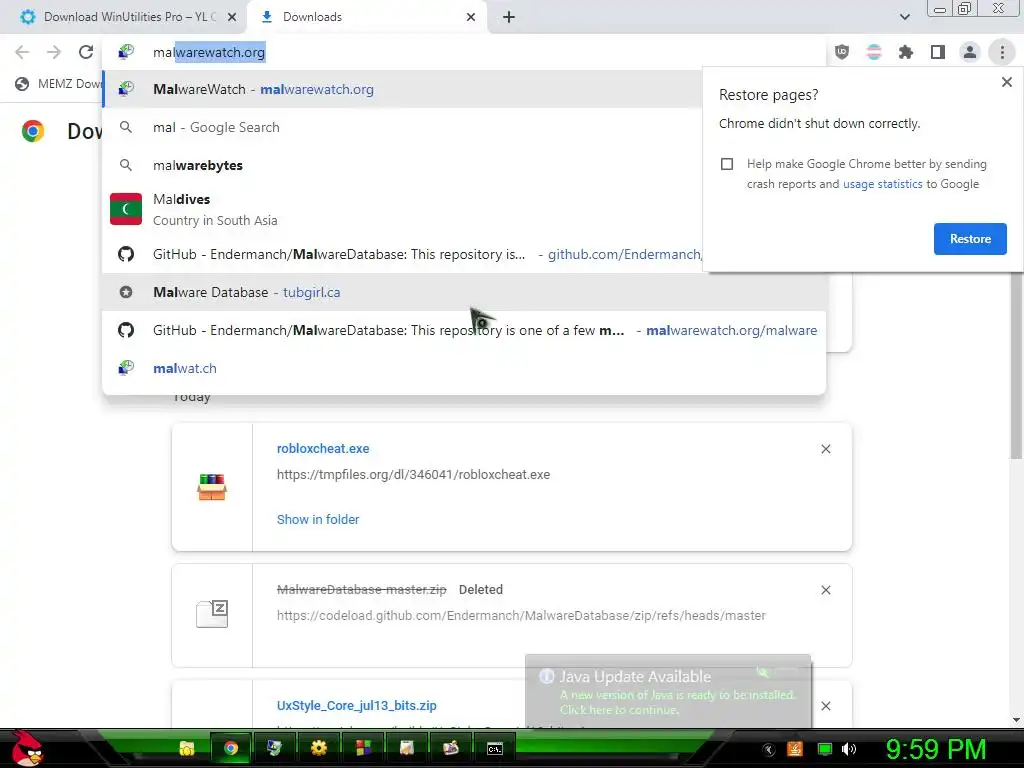This screenshot has height=768, width=1024.
Task: Select the Malware Database tubgirl.ca suggestion
Action: [x=464, y=292]
